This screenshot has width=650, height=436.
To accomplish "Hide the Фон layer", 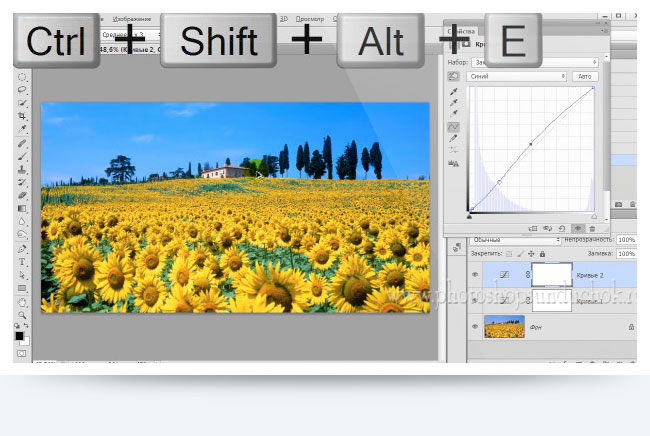I will pos(475,327).
